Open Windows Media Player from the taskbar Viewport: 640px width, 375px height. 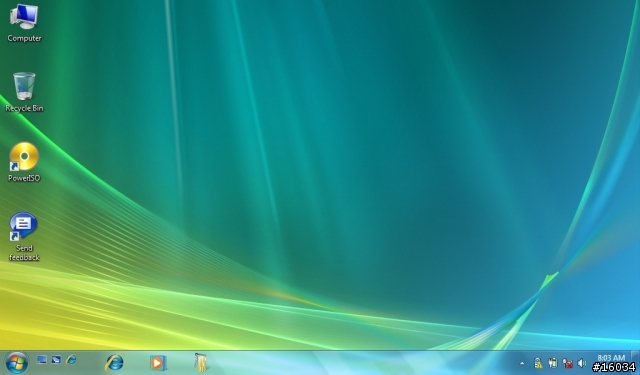coord(158,362)
